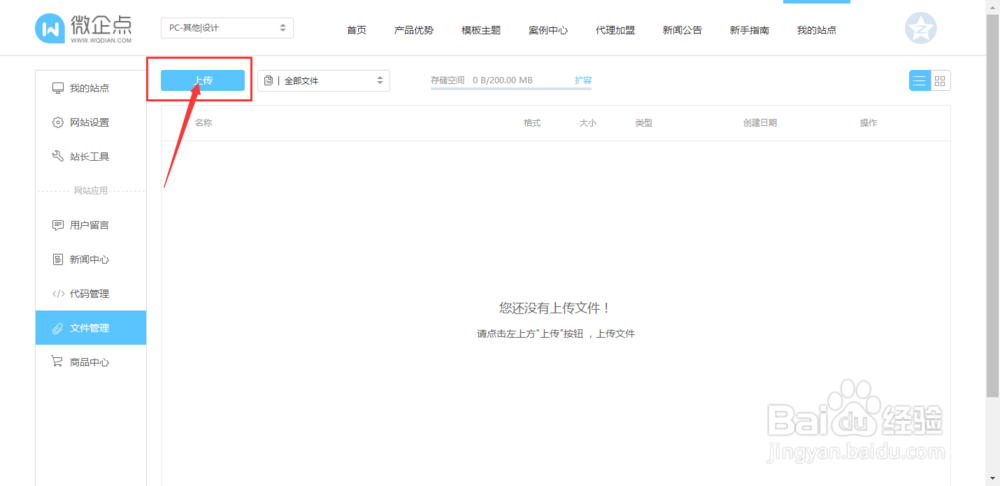
Task: Click the blue 上传 upload button
Action: [x=203, y=80]
